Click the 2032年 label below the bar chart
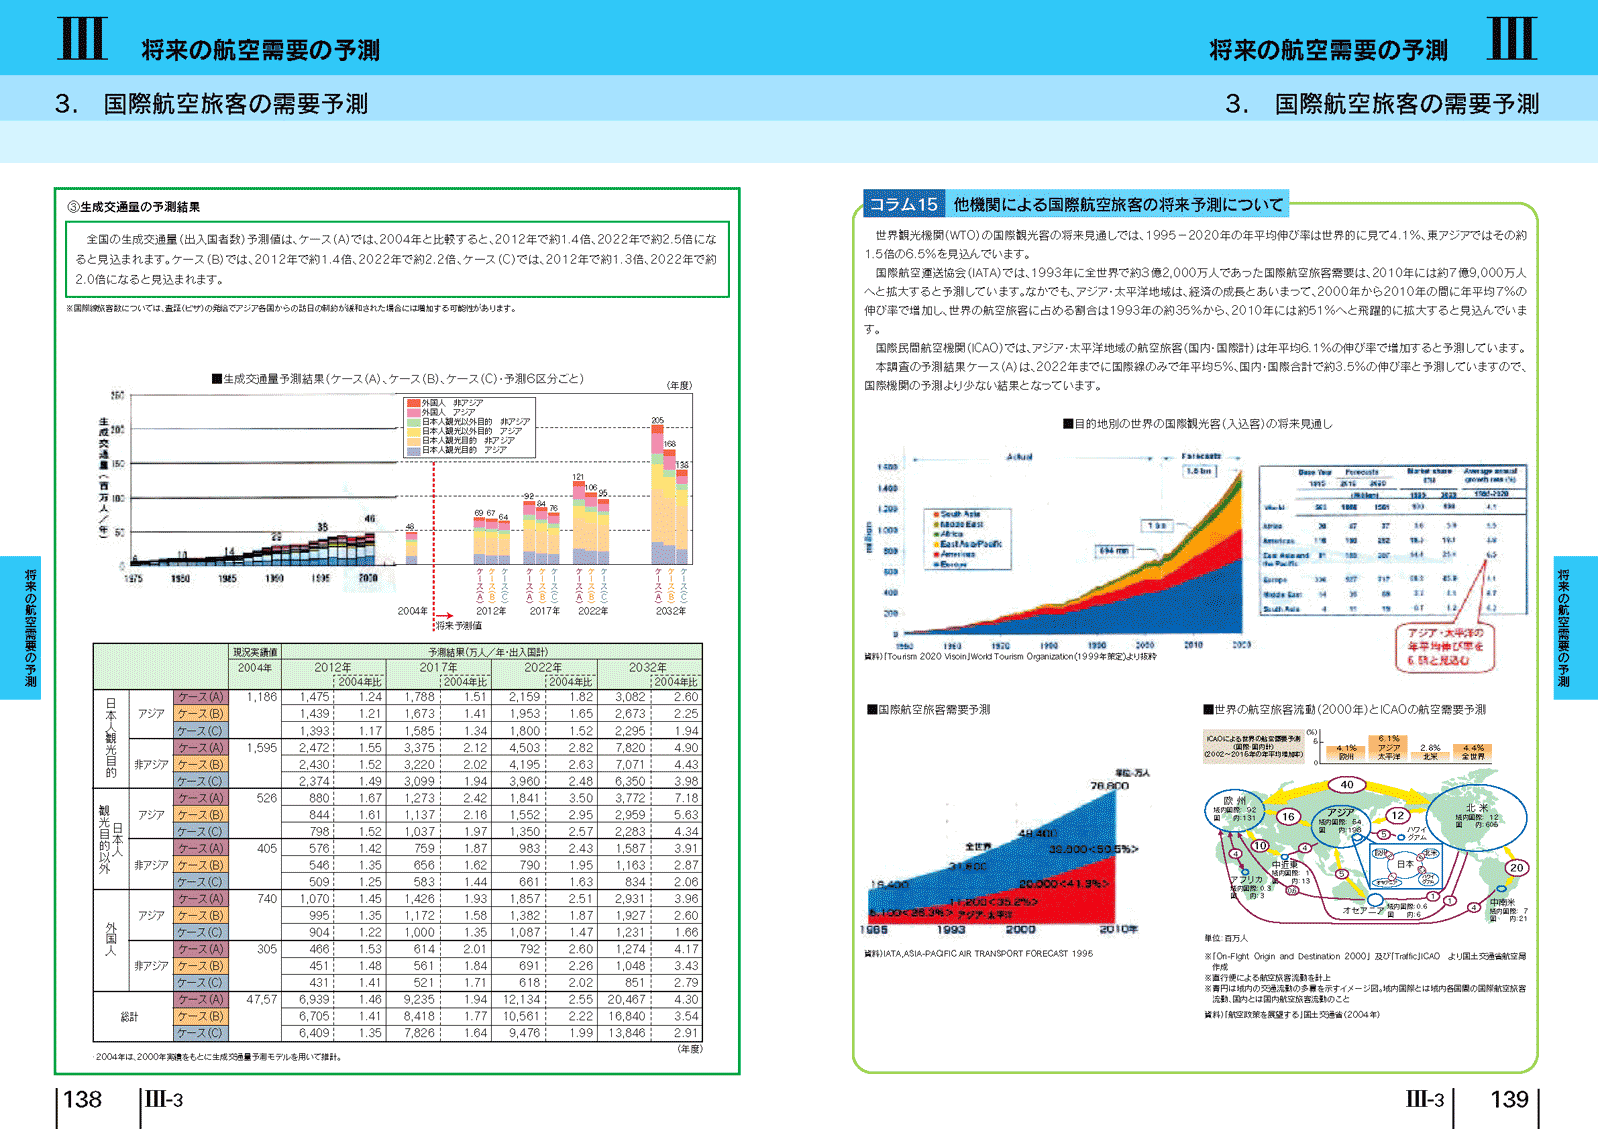The height and width of the screenshot is (1129, 1598). 670,610
